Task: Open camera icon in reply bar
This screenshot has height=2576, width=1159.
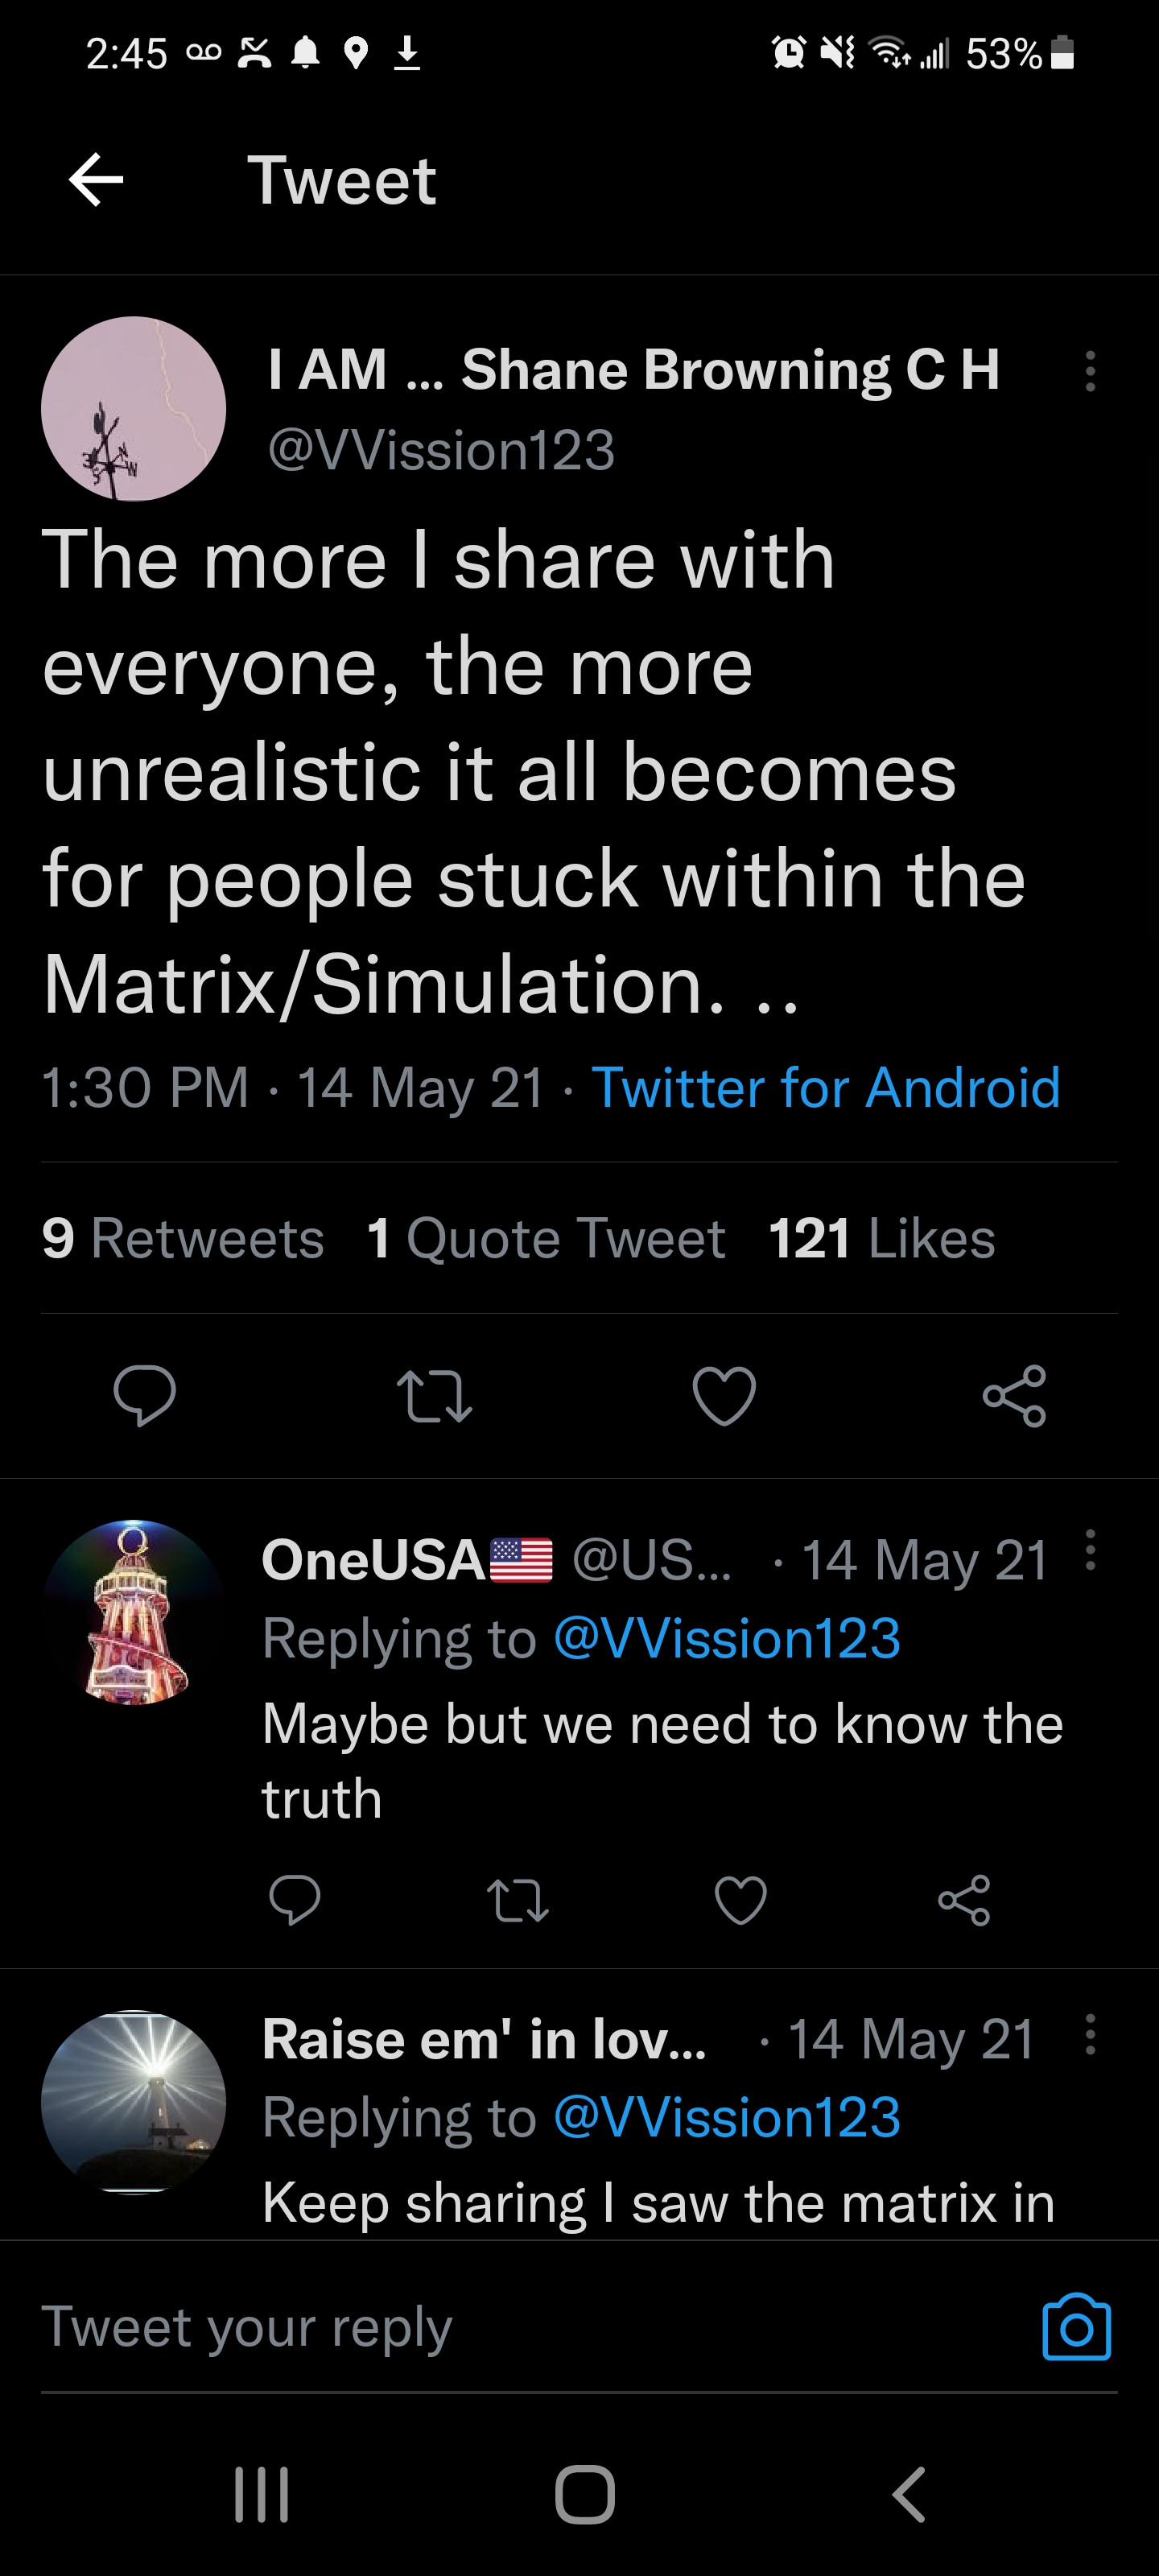Action: click(1076, 2326)
